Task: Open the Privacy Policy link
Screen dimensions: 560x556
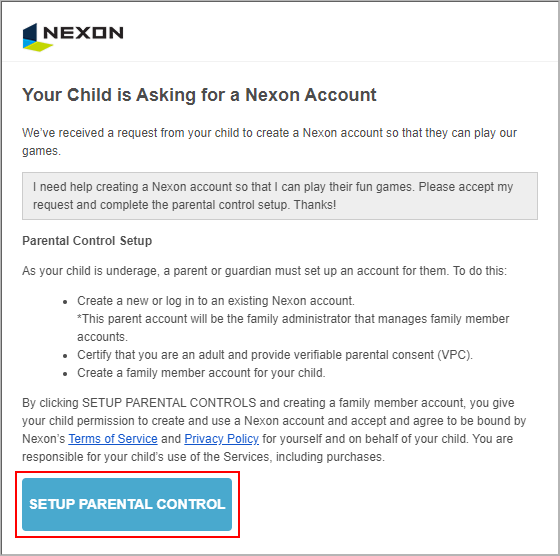Action: coord(221,439)
